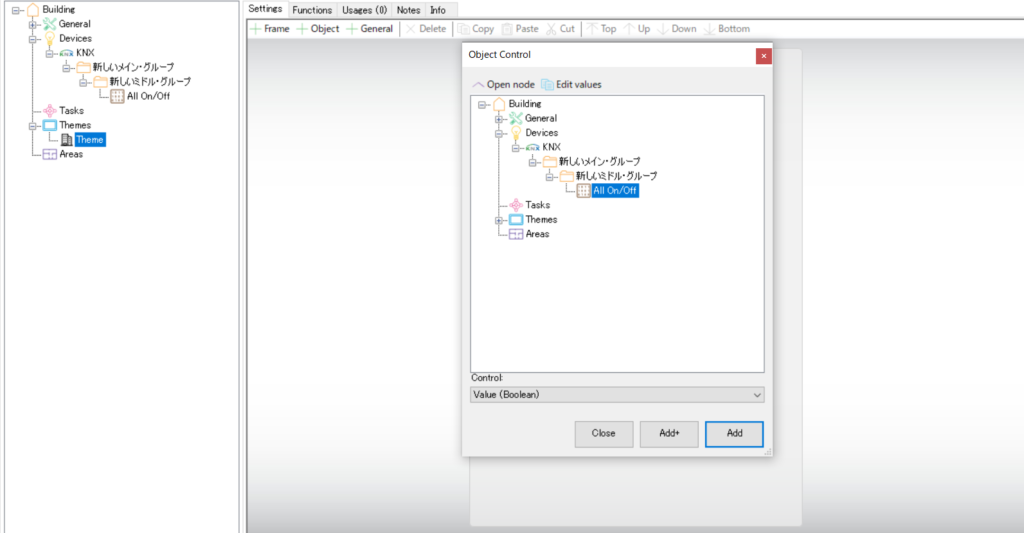The image size is (1024, 533).
Task: Click the Areas icon in left tree
Action: pyautogui.click(x=50, y=154)
